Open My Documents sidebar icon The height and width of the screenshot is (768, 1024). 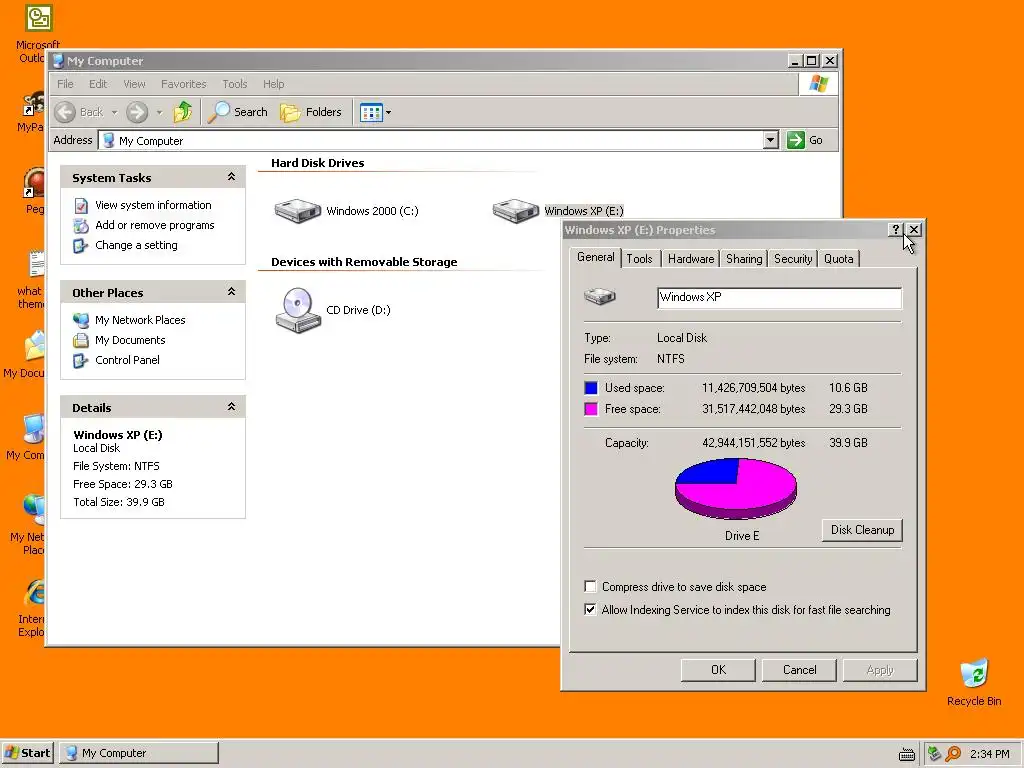81,340
